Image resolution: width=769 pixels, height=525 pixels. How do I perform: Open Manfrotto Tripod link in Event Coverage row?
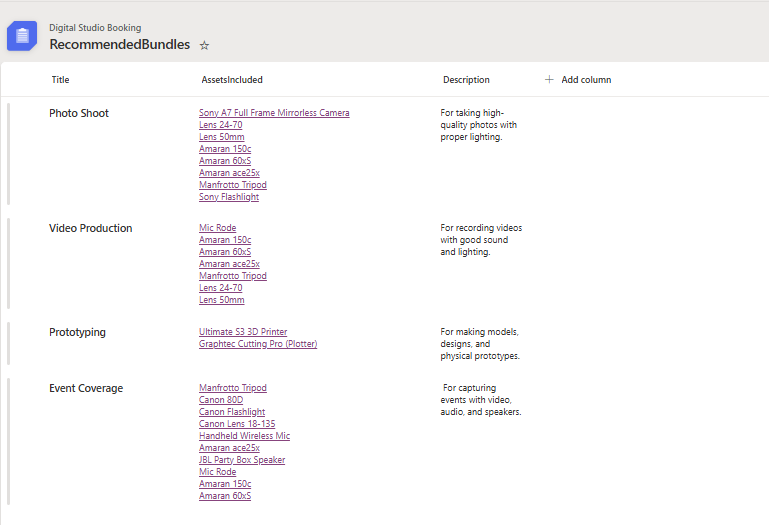[233, 388]
